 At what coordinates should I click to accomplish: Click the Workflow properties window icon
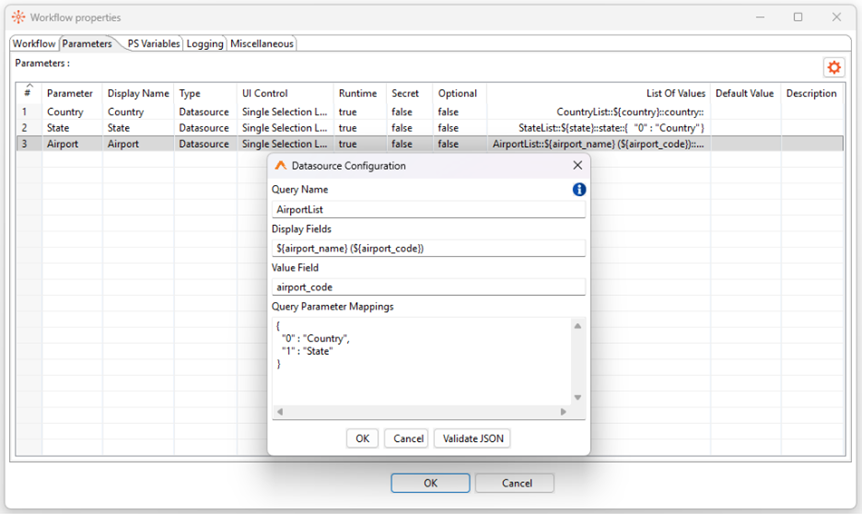tap(17, 17)
